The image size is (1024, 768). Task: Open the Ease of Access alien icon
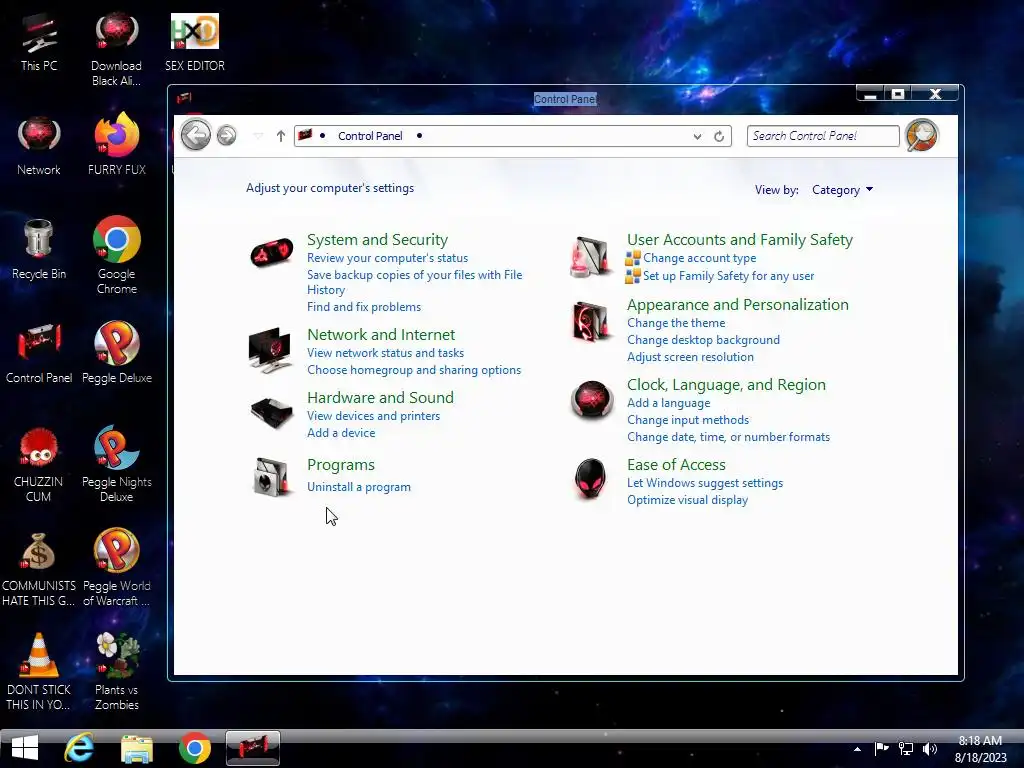(590, 479)
